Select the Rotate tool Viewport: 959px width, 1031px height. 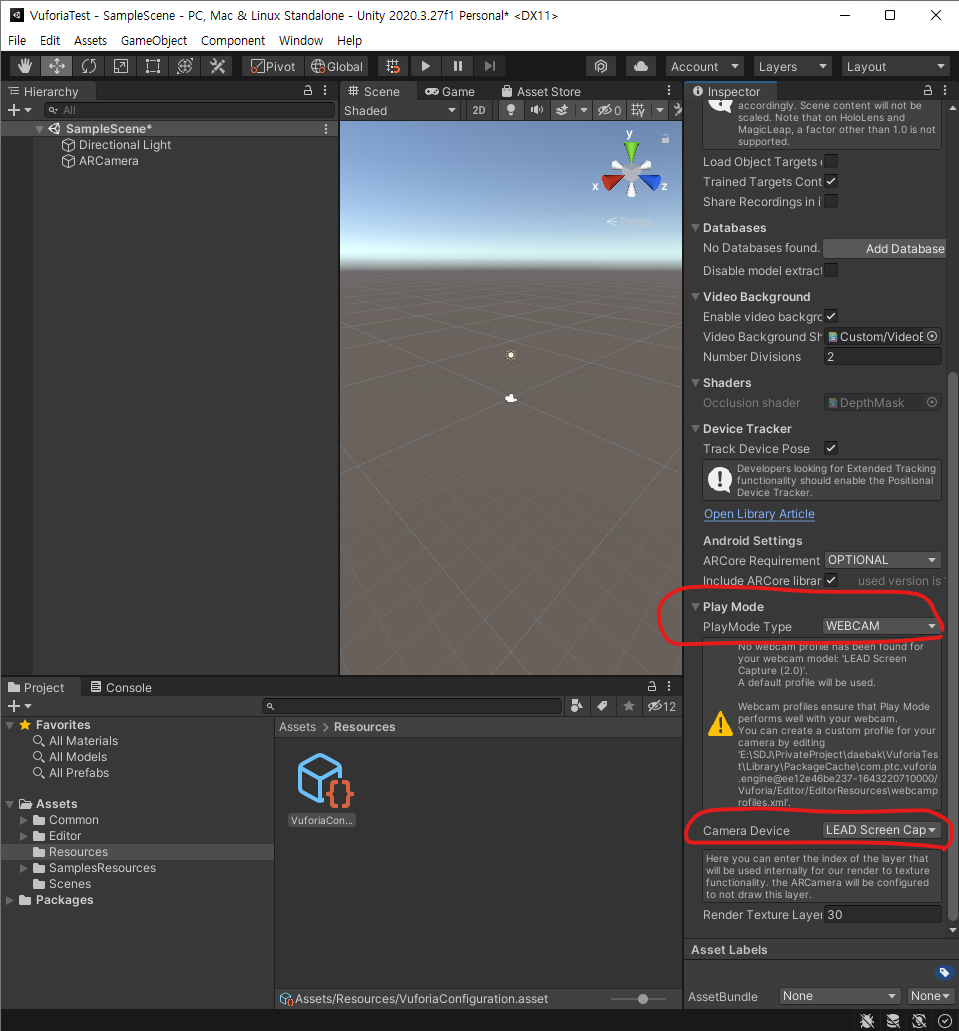pyautogui.click(x=89, y=66)
